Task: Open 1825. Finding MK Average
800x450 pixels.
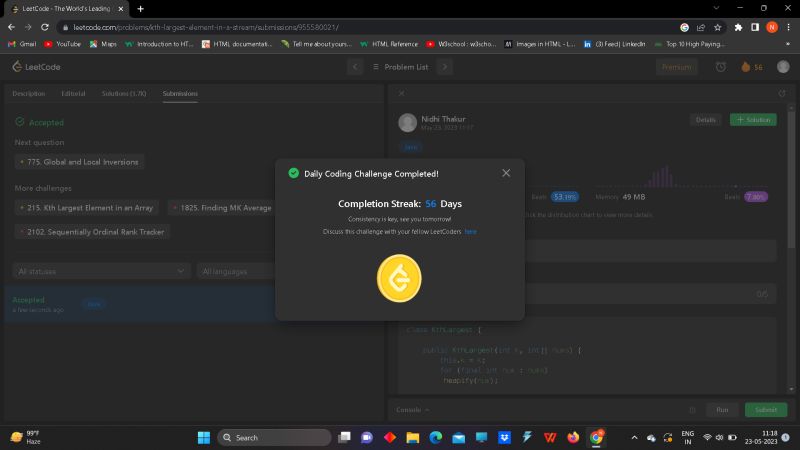Action: tap(222, 208)
